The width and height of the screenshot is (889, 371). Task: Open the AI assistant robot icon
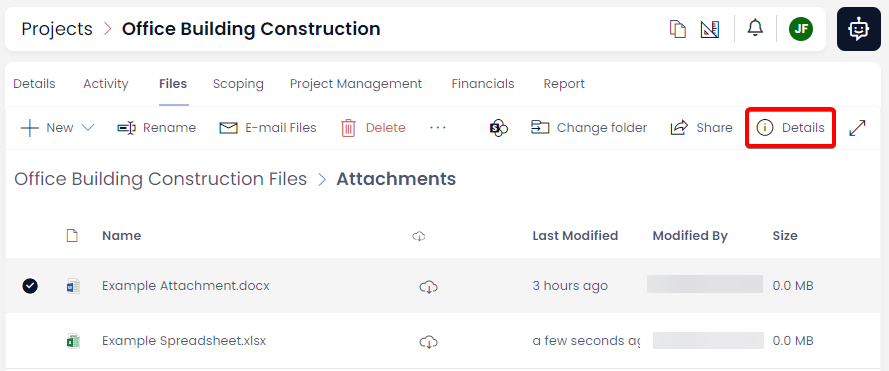coord(858,29)
